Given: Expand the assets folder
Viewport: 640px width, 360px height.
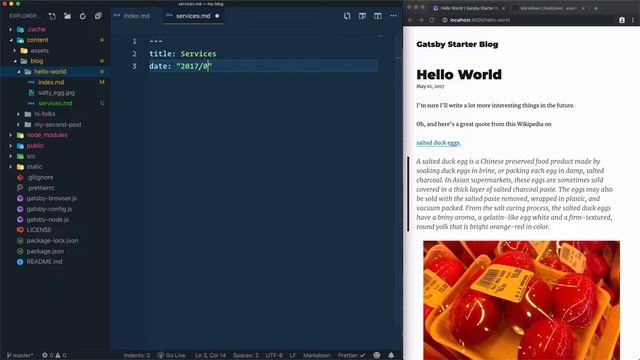Looking at the screenshot, I should point(15,51).
